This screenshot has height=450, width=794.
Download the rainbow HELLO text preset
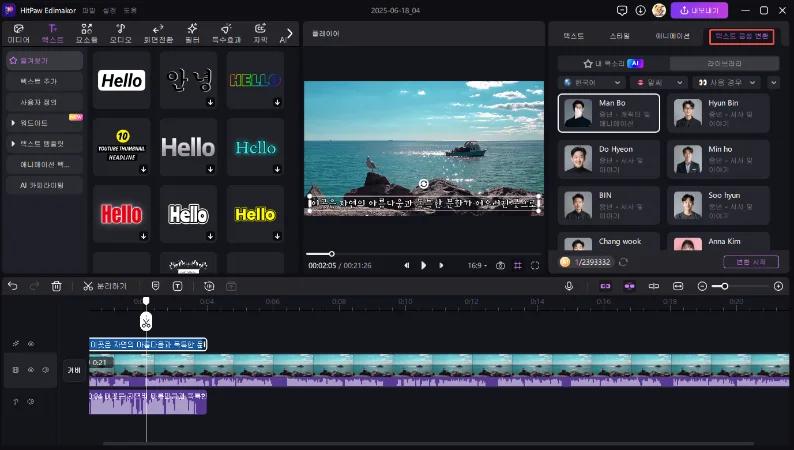(277, 102)
